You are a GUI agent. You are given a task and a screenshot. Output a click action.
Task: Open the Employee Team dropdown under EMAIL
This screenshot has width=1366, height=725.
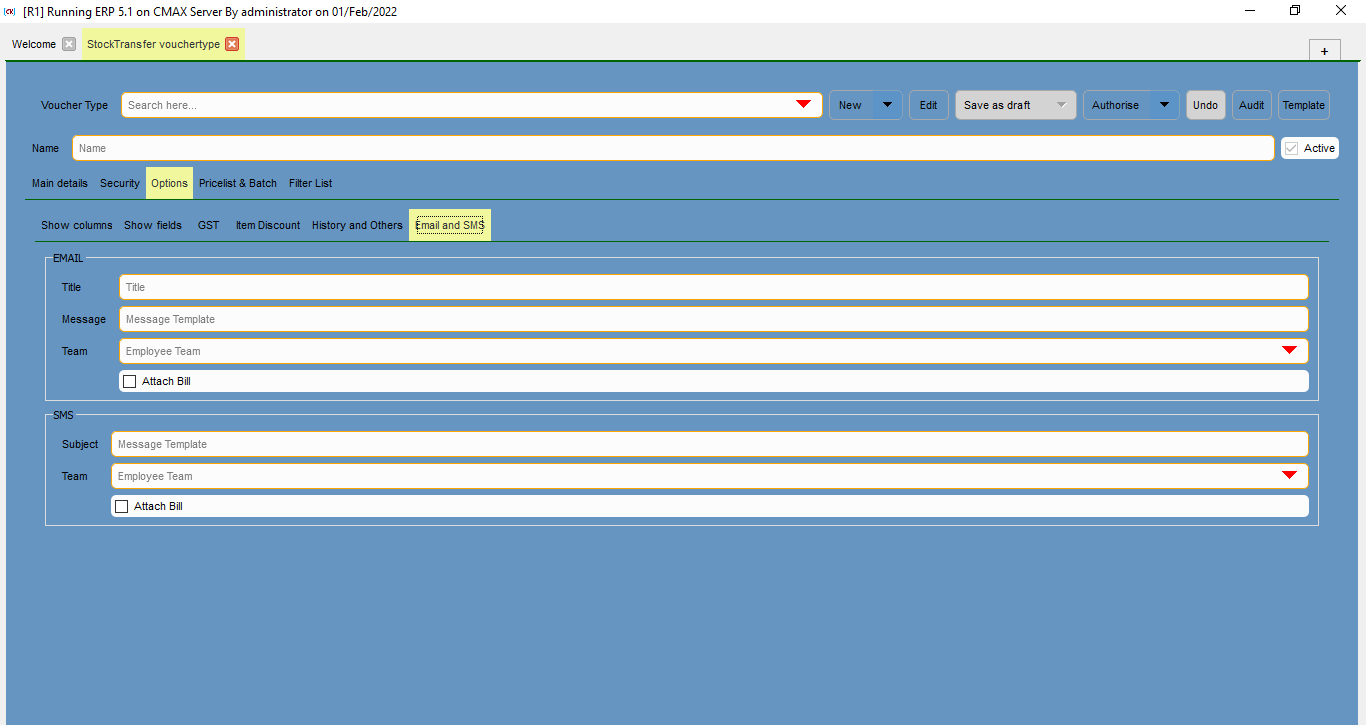point(1289,351)
